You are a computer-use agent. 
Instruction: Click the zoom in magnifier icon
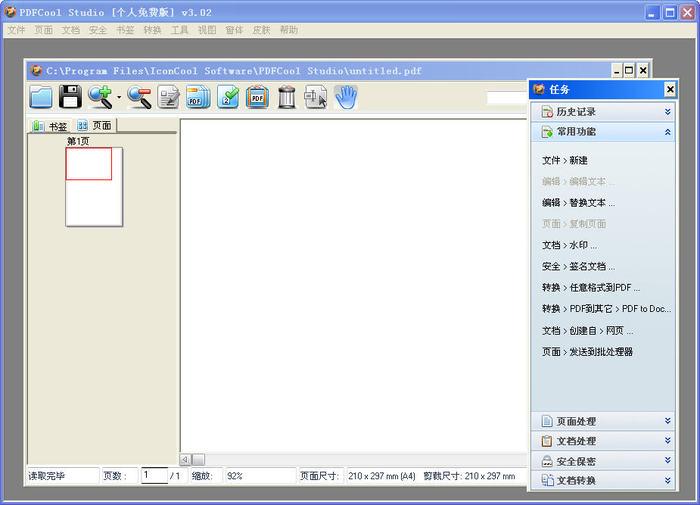[100, 97]
